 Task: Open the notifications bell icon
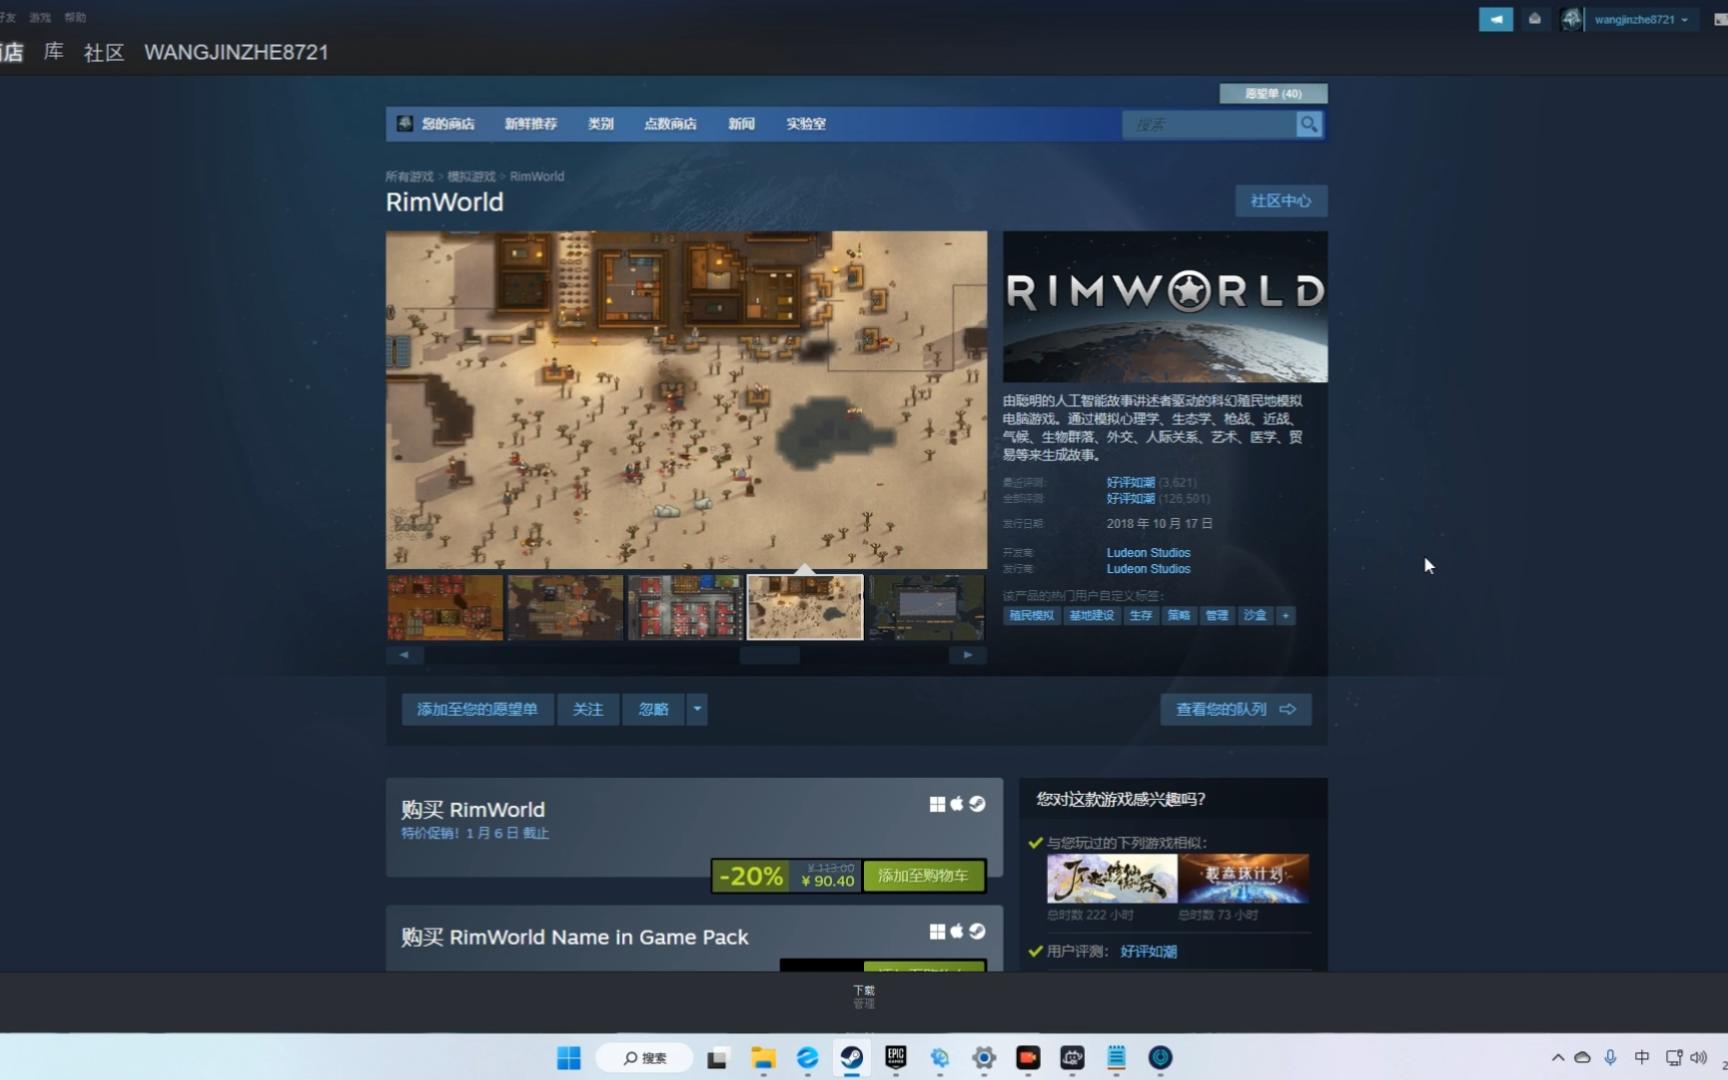(1534, 19)
